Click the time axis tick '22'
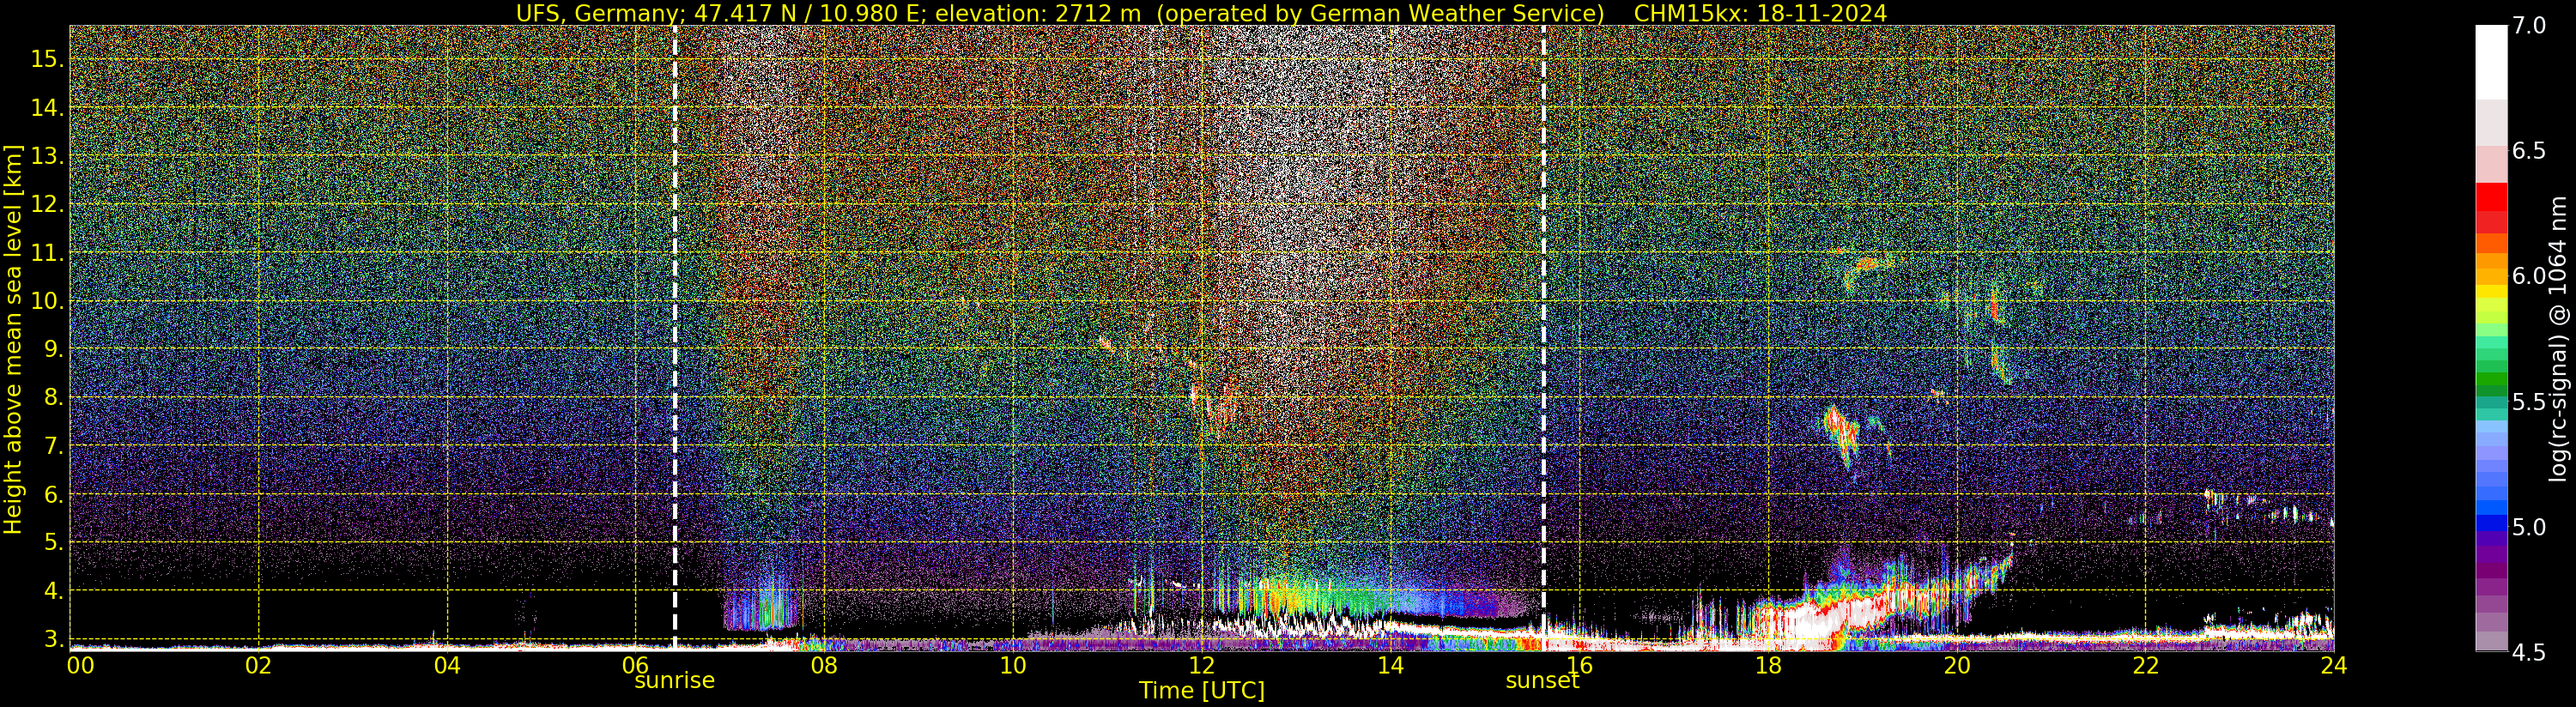Viewport: 2576px width, 707px height. pyautogui.click(x=2145, y=666)
